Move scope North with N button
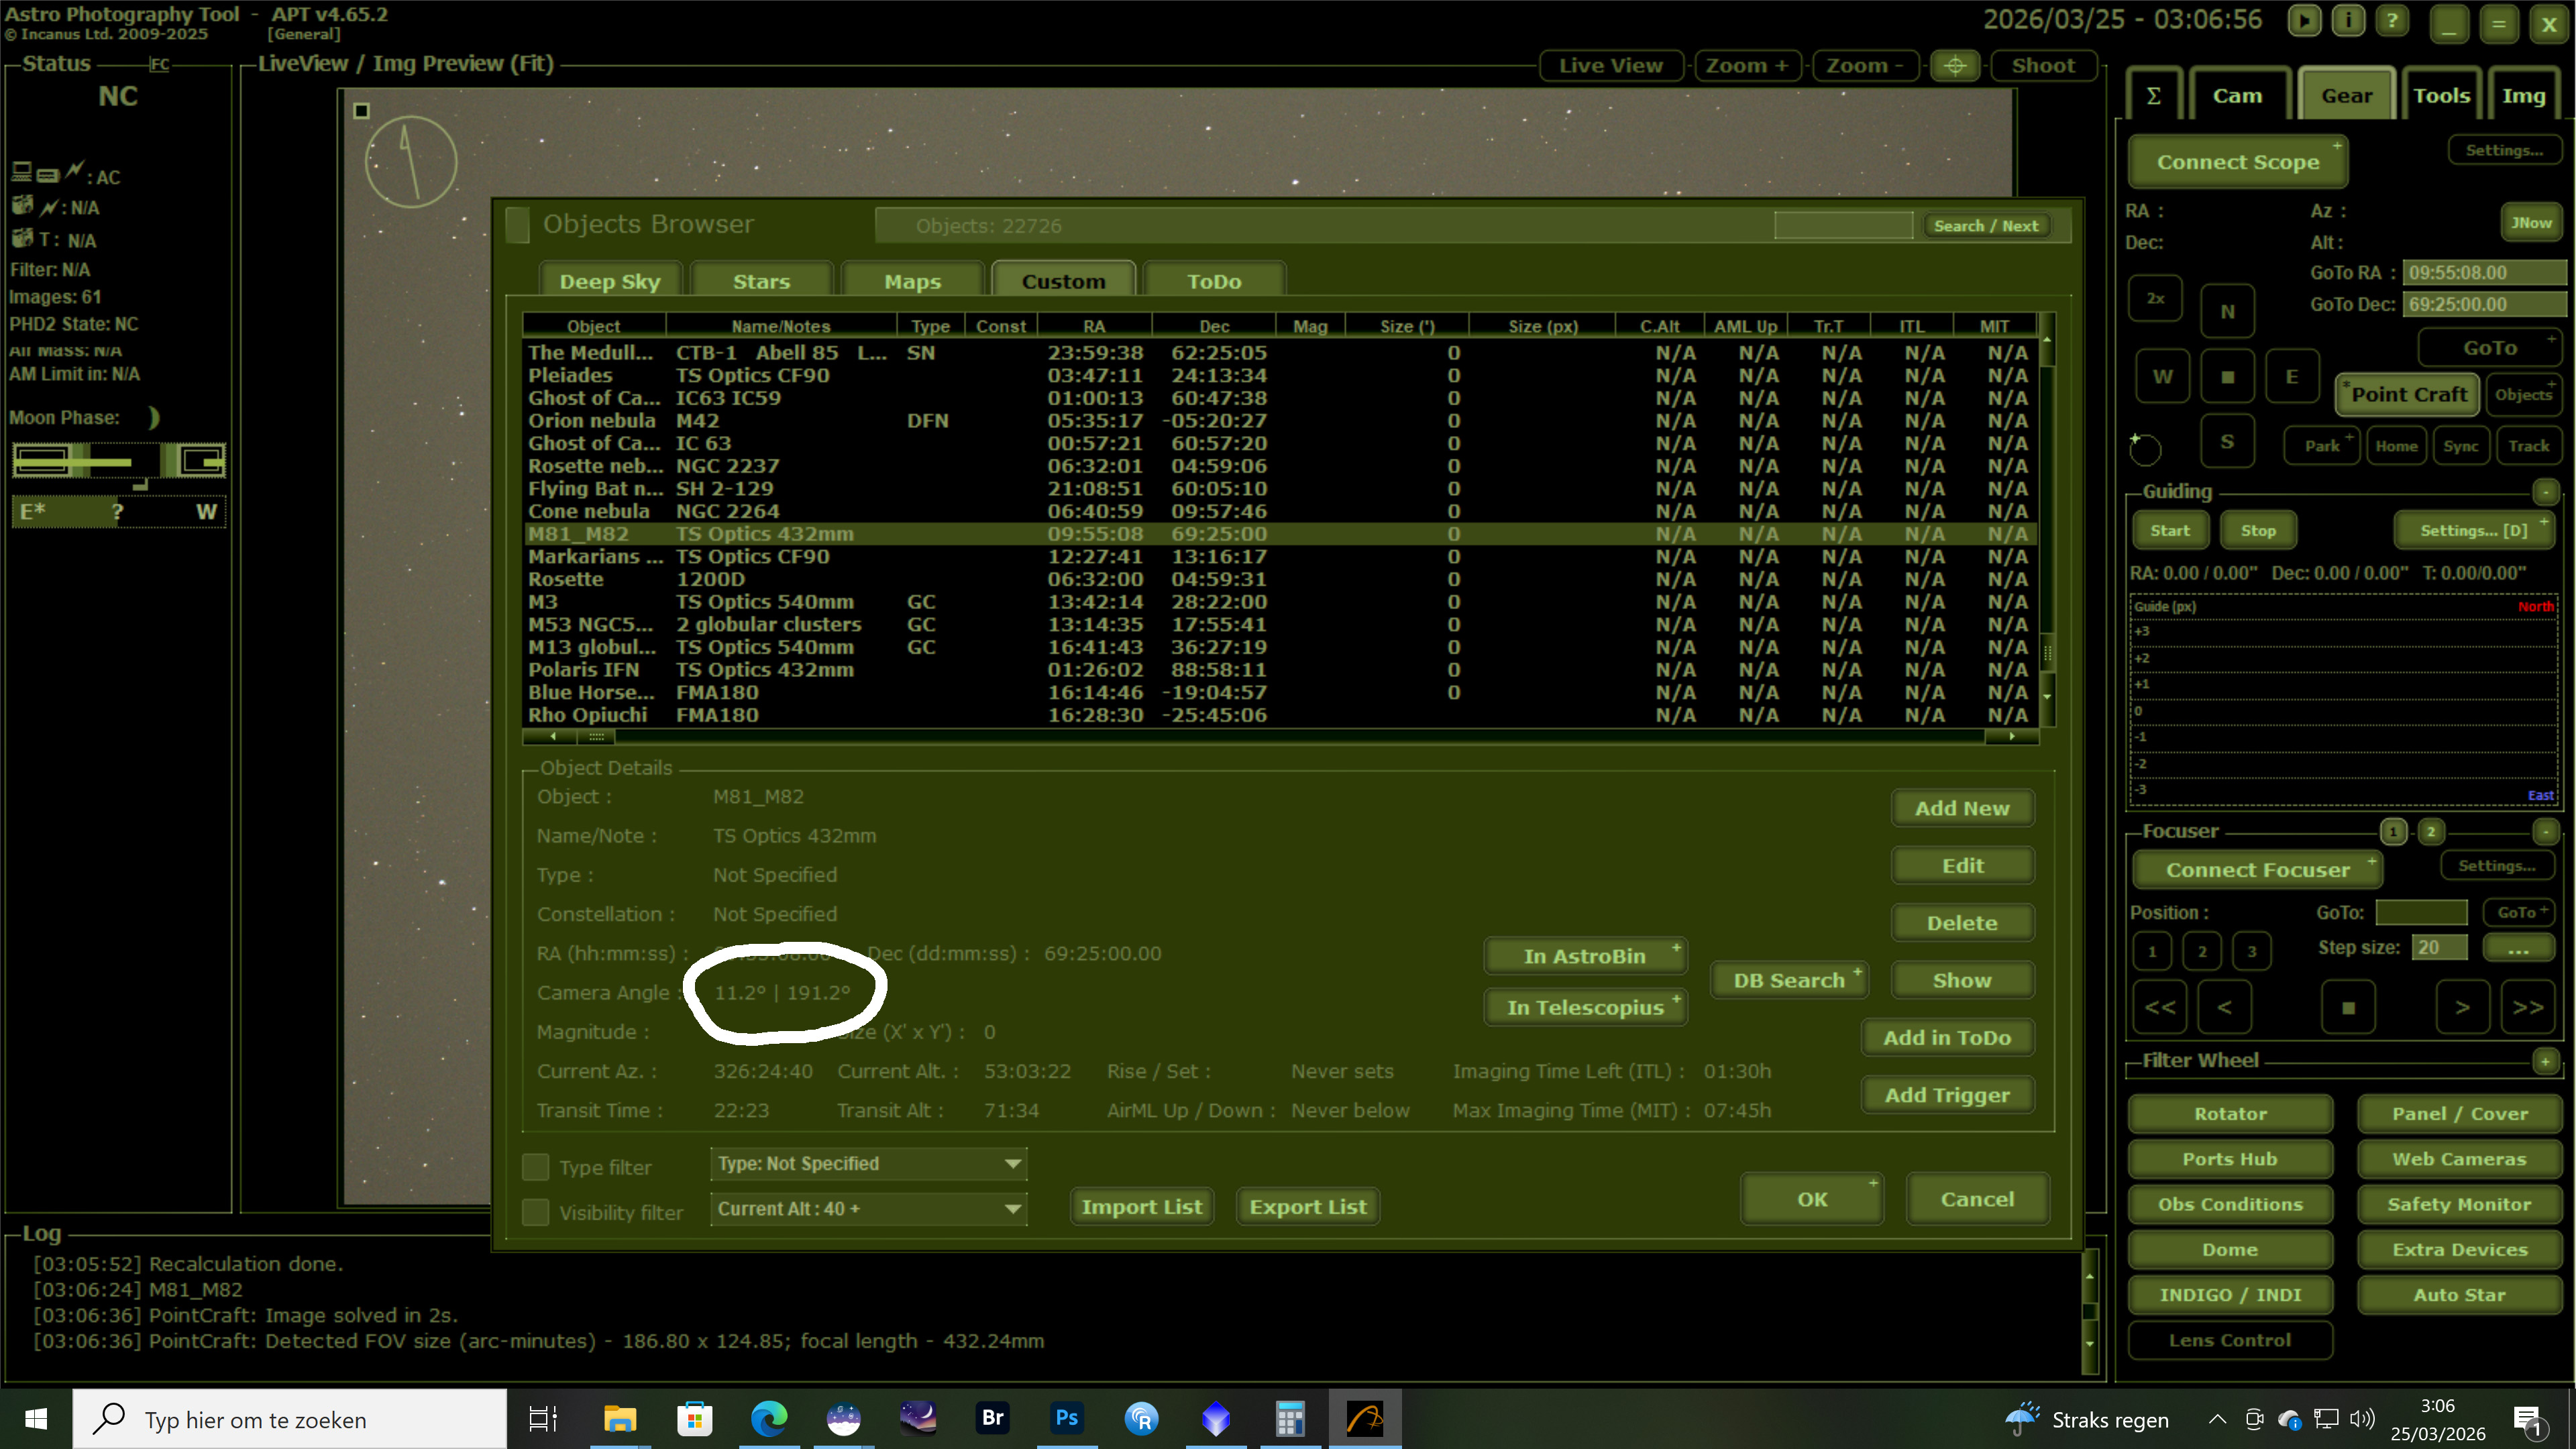 [2227, 312]
